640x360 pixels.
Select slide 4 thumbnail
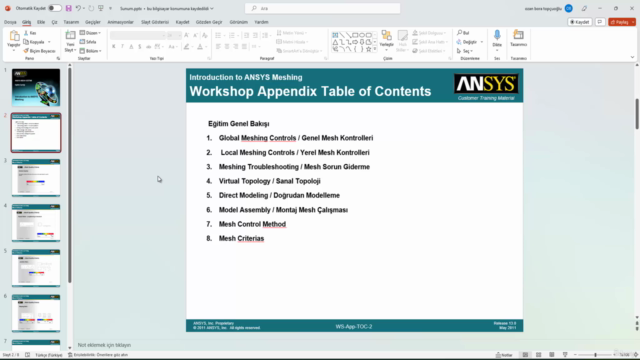[36, 223]
